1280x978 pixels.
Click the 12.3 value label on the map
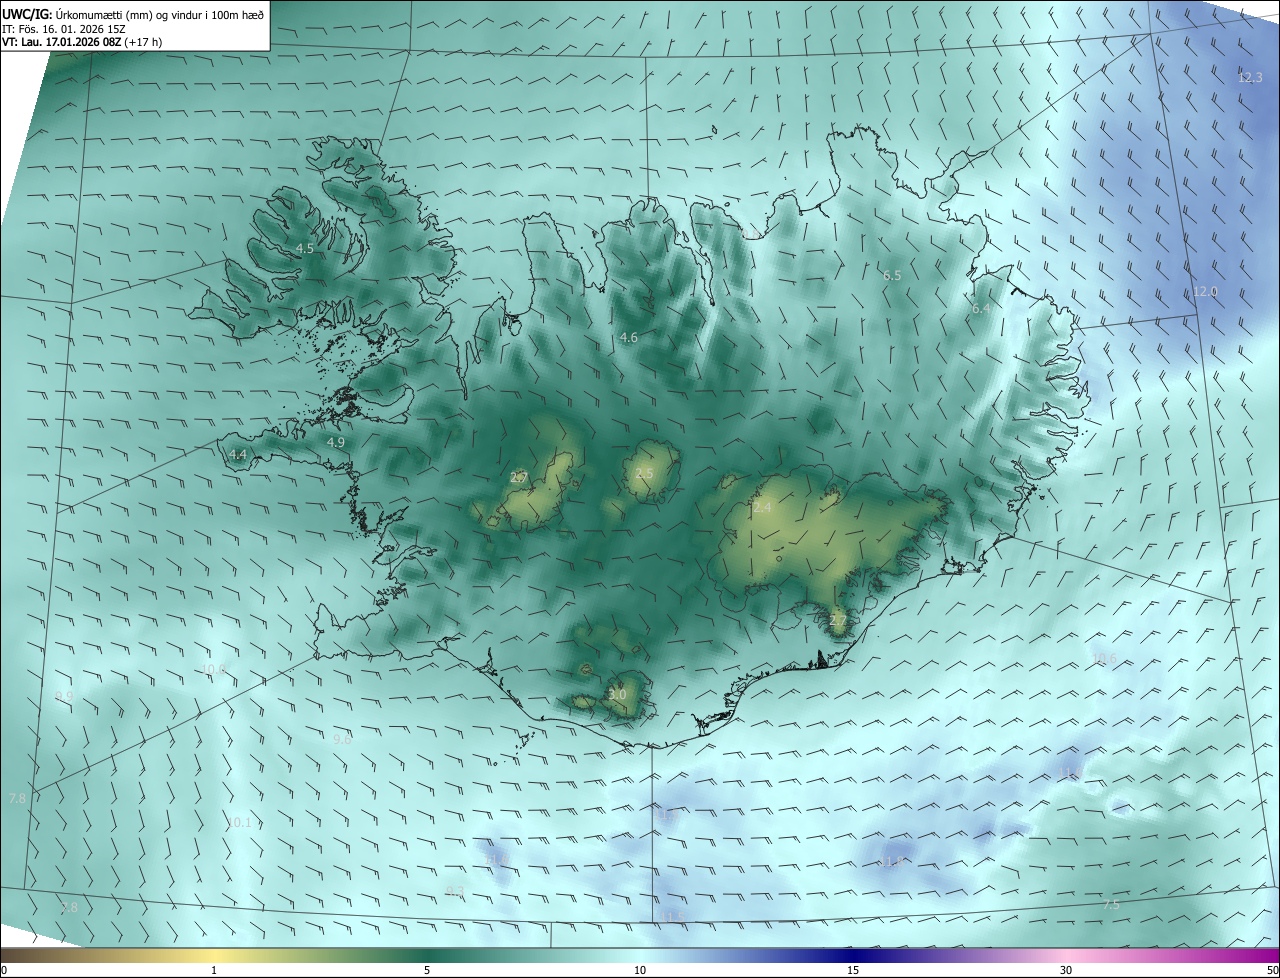pos(1251,77)
